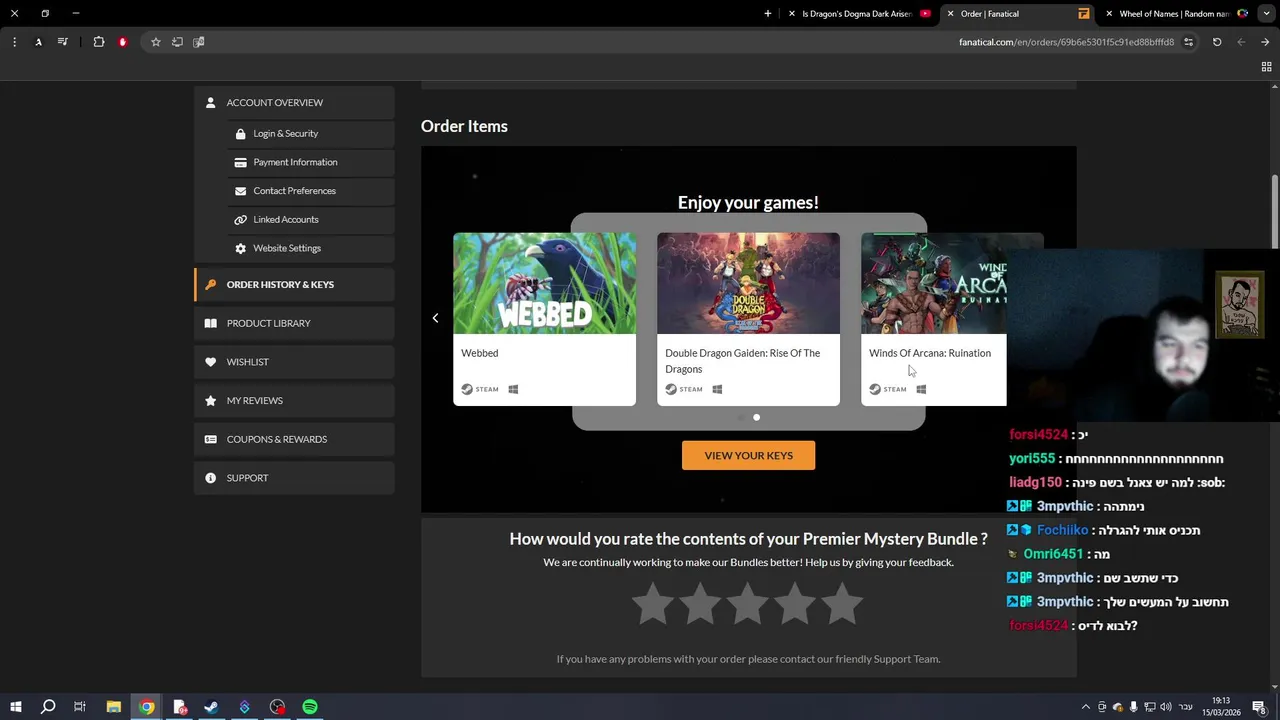The height and width of the screenshot is (720, 1280).
Task: Click the Webbed game thumbnail
Action: tap(544, 283)
